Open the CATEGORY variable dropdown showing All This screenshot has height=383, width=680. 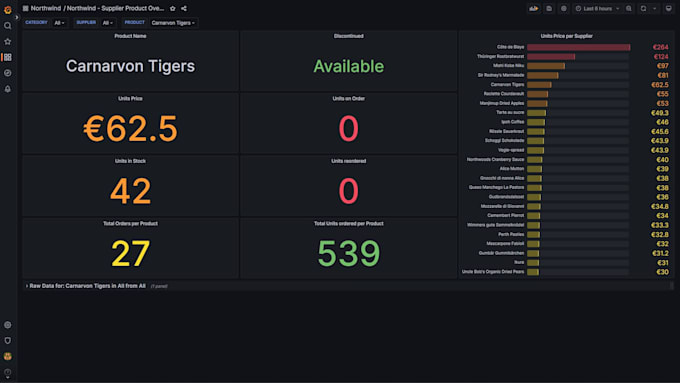59,23
